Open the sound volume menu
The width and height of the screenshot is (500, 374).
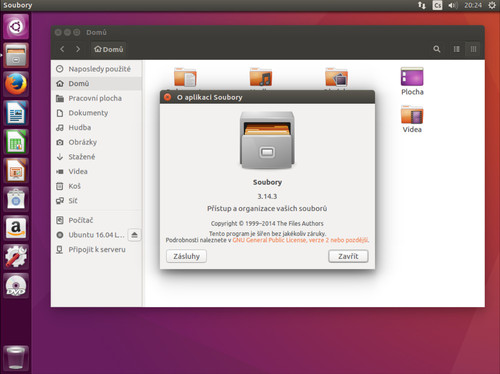tap(453, 5)
